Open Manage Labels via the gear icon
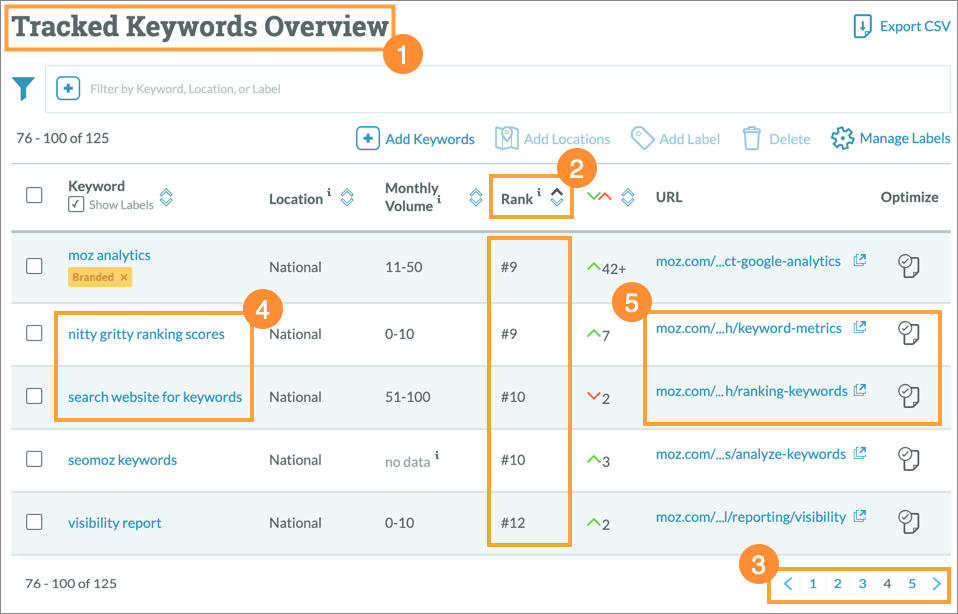 [x=845, y=138]
